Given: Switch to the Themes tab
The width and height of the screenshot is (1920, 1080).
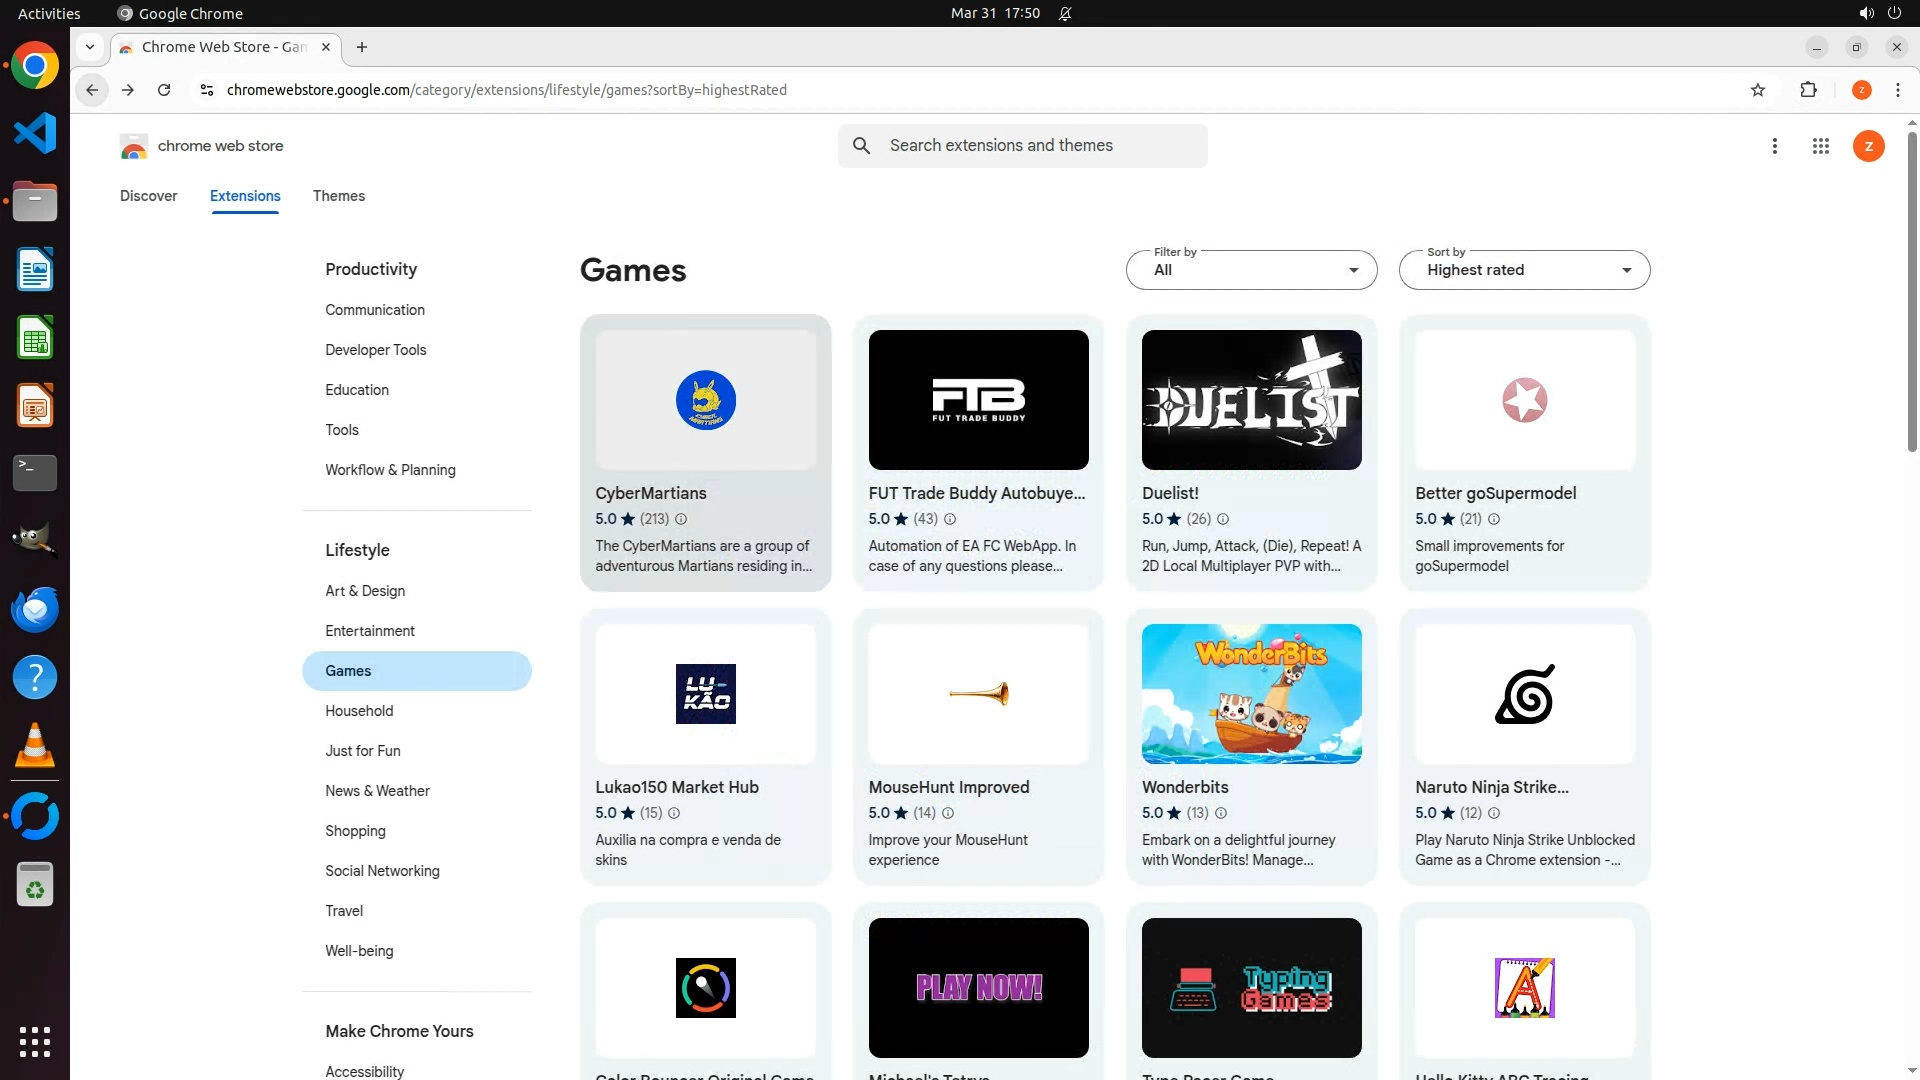Looking at the screenshot, I should point(338,196).
